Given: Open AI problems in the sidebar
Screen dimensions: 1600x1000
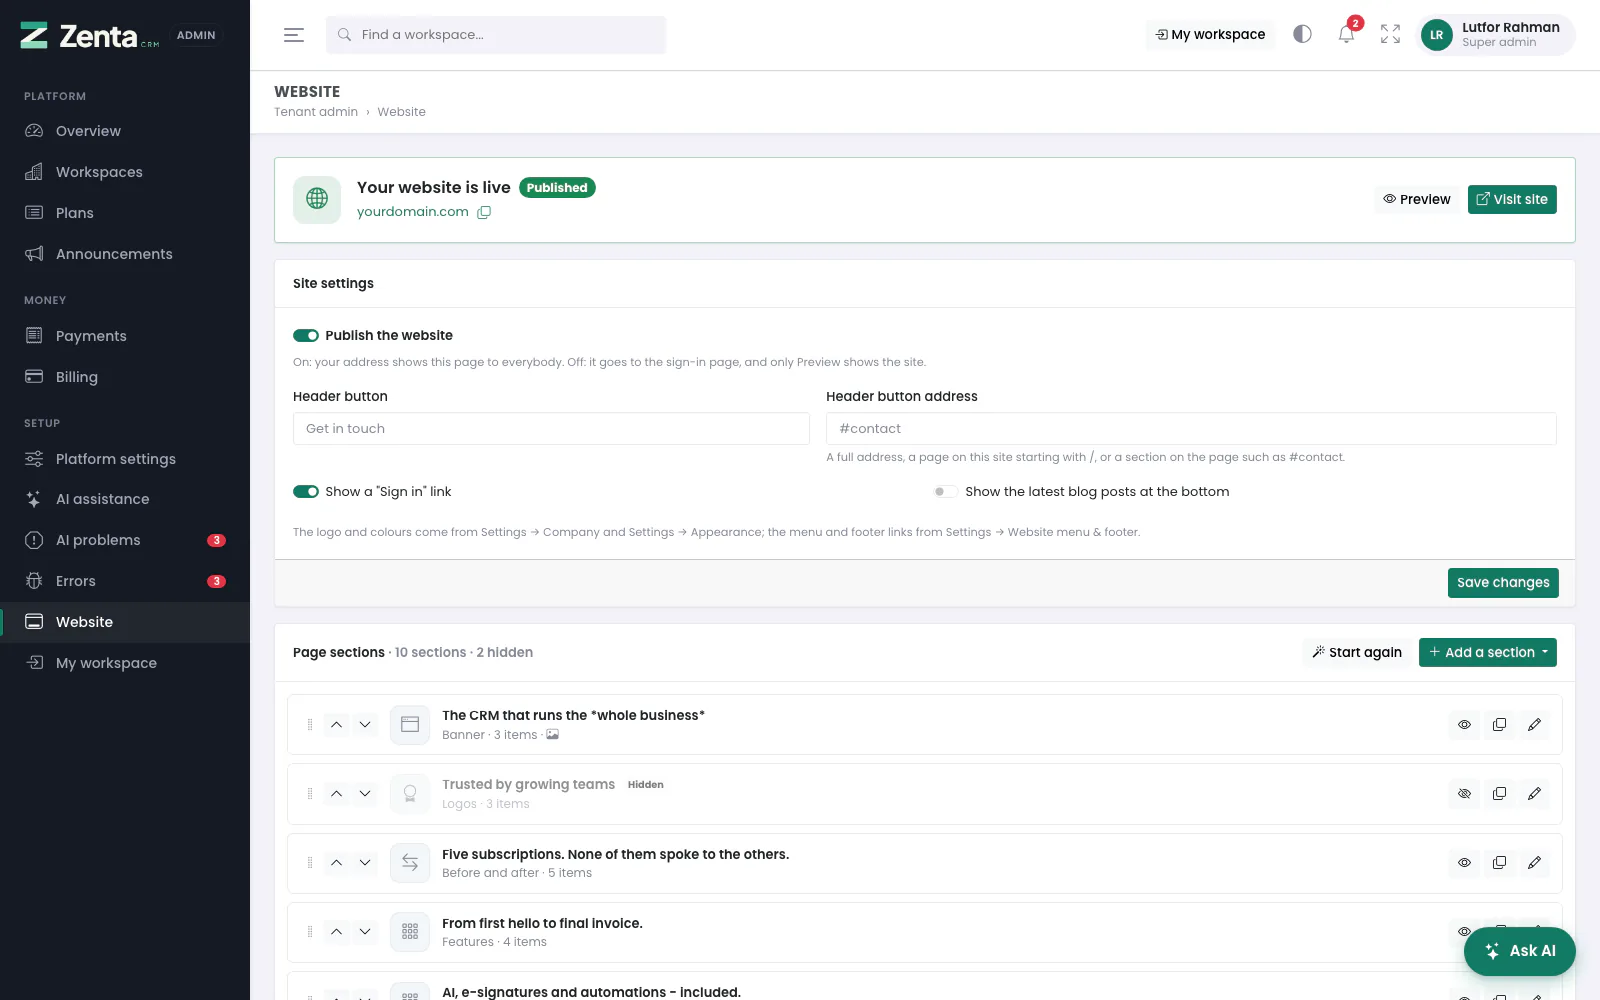Looking at the screenshot, I should [x=125, y=540].
